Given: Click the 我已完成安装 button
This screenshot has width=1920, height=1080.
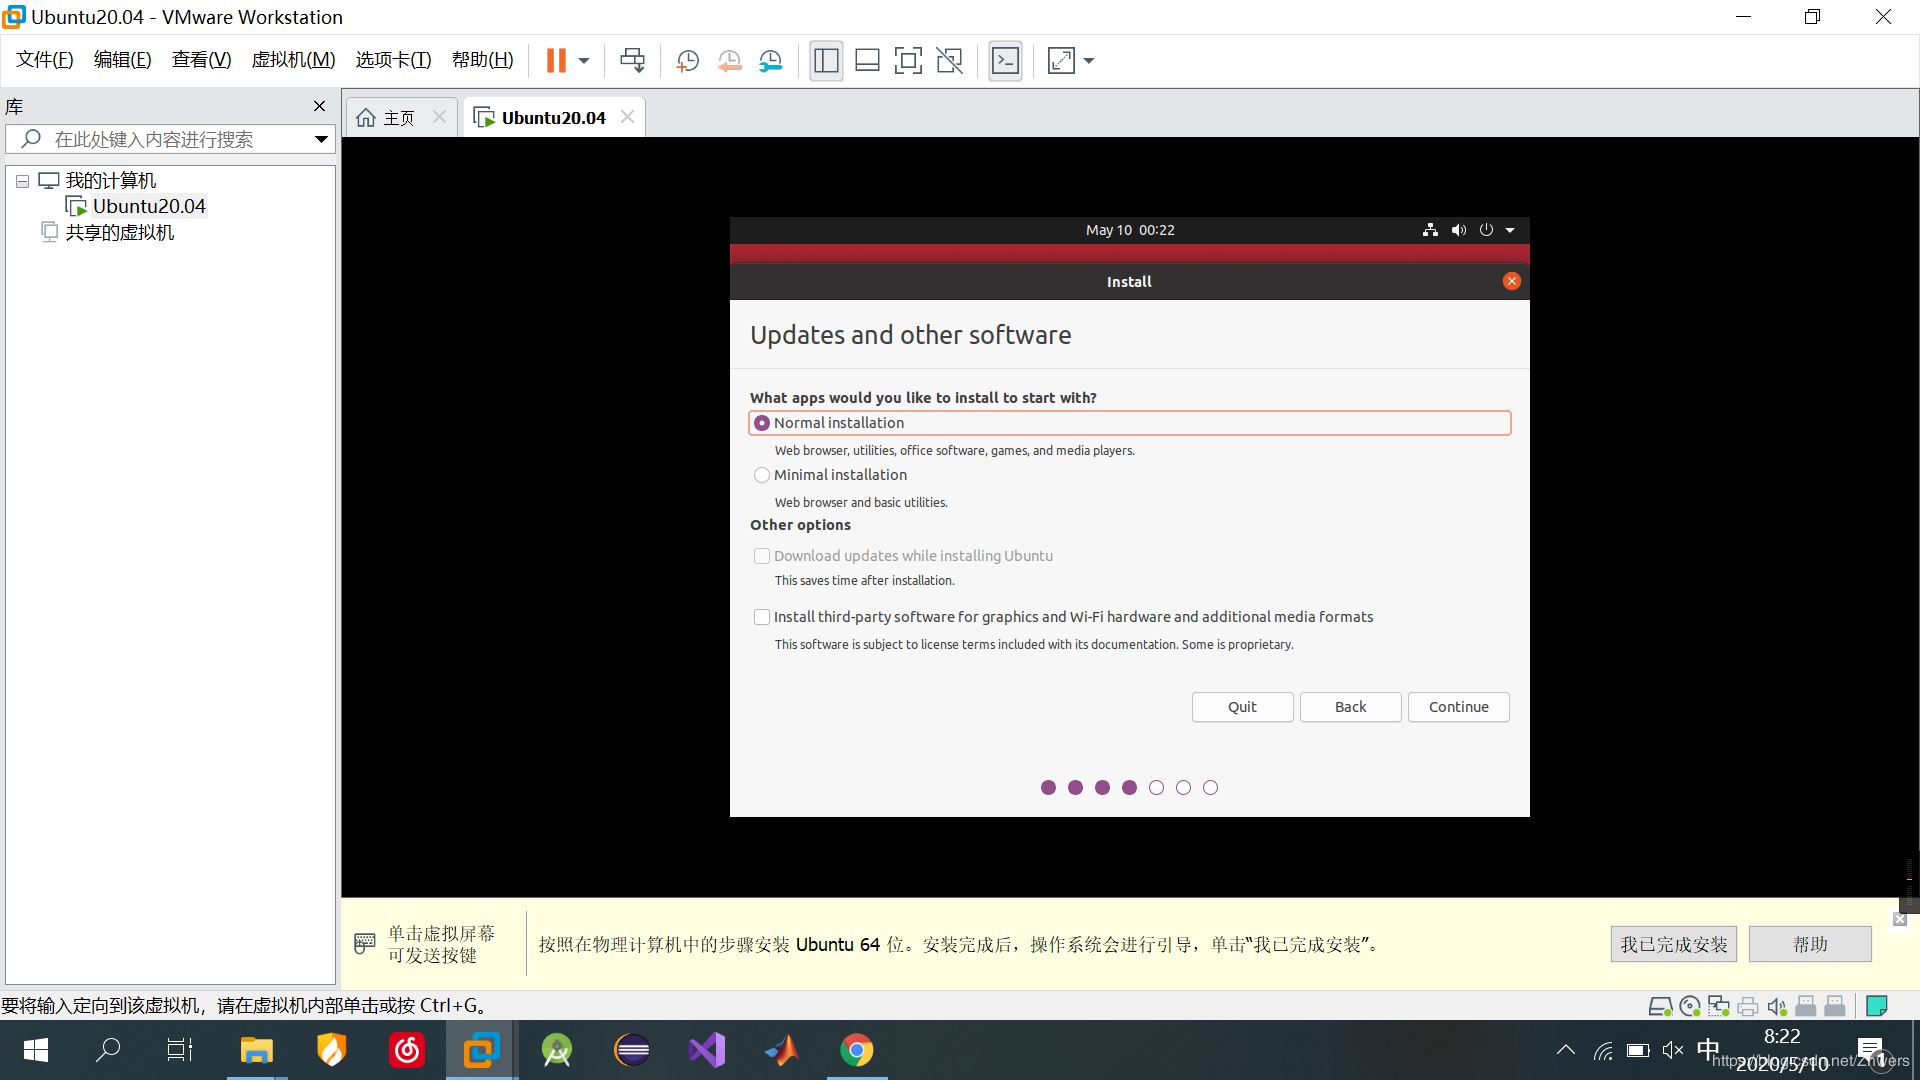Looking at the screenshot, I should [x=1673, y=944].
